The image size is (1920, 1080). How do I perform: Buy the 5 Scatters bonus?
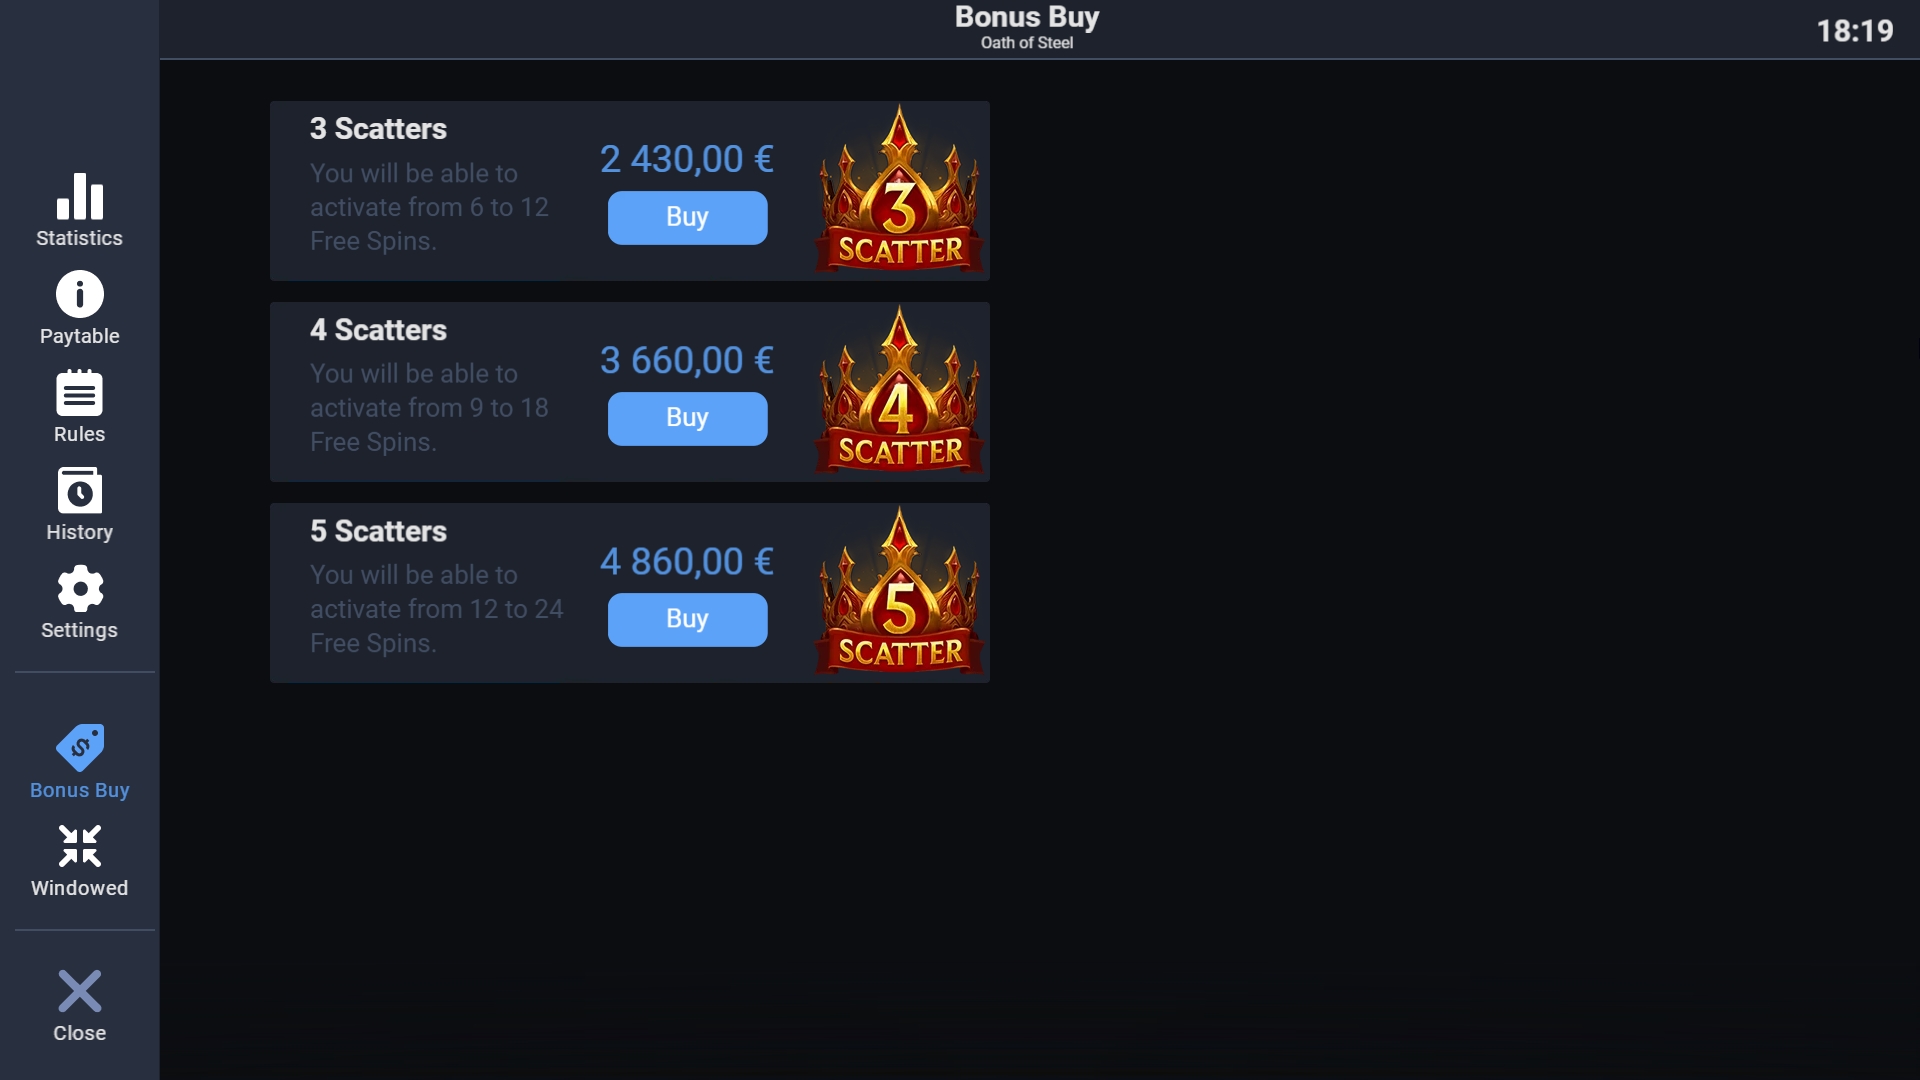click(688, 619)
